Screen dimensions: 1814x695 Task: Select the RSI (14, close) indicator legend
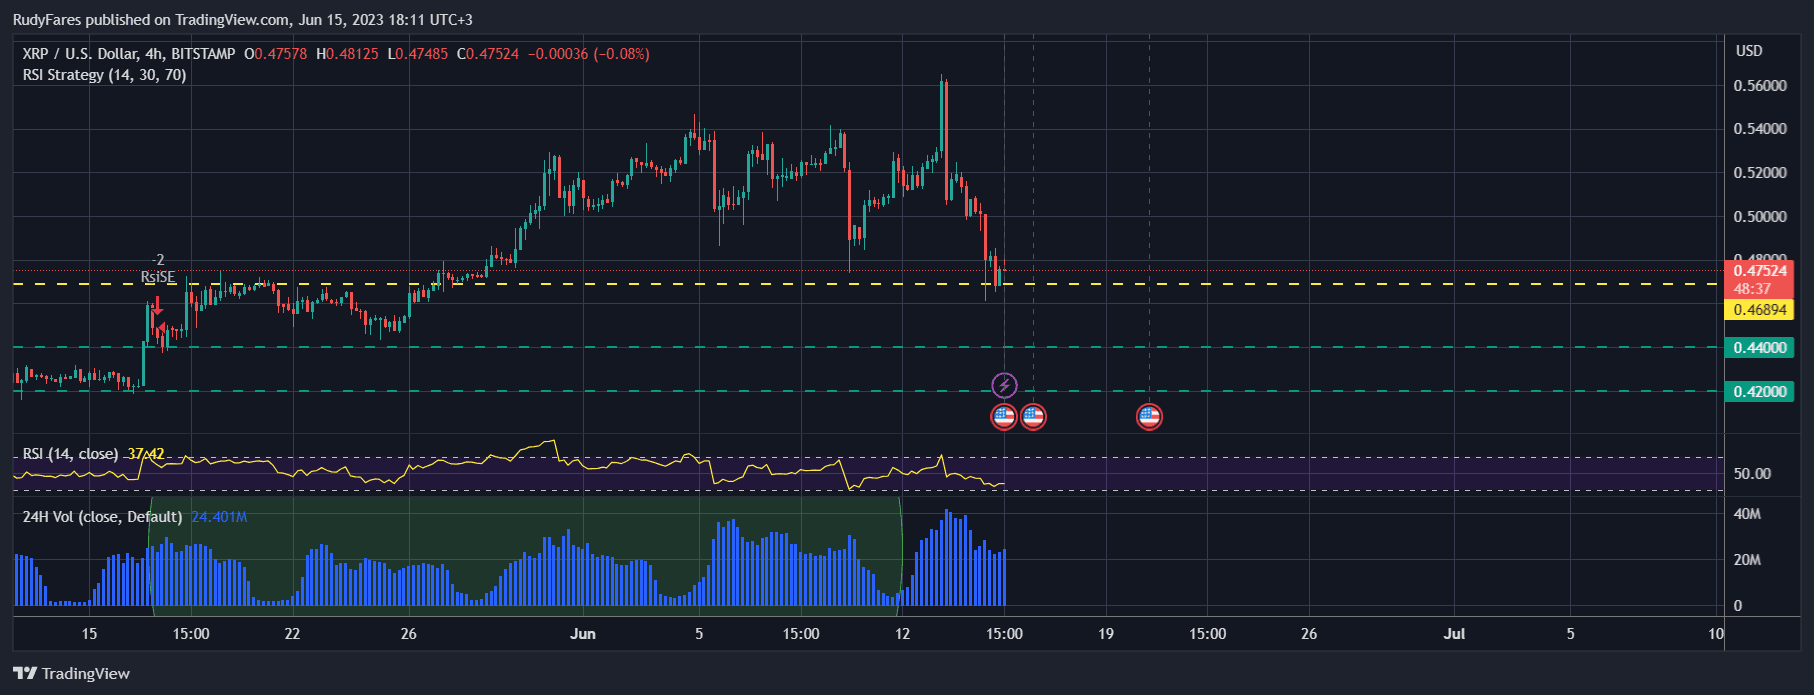click(70, 454)
